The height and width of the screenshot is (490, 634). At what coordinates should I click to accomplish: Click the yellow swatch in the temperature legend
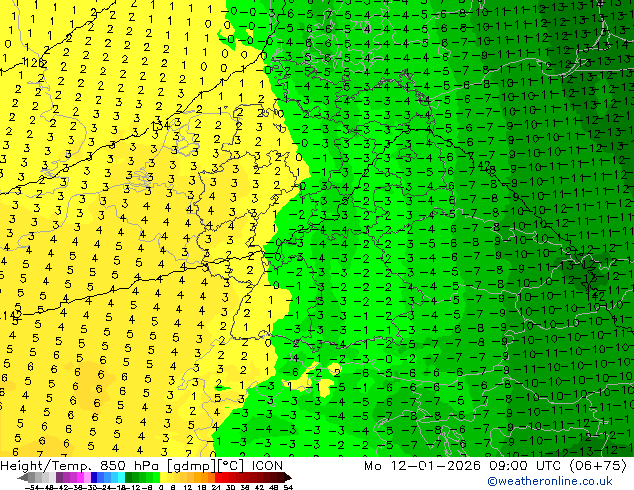click(163, 478)
